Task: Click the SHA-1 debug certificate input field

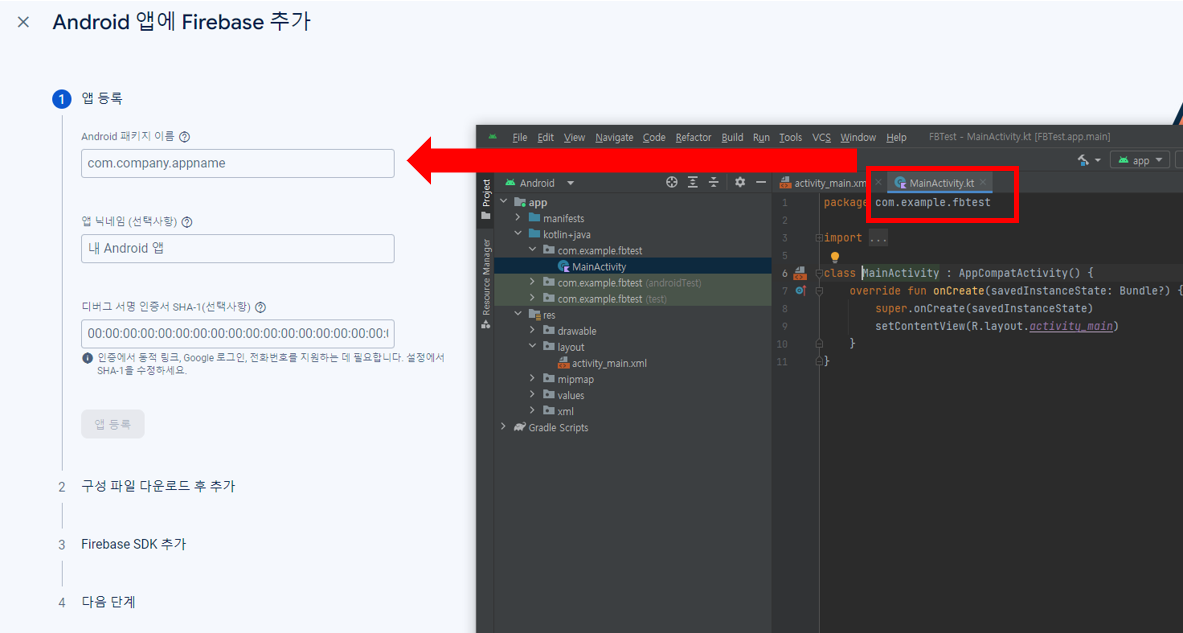Action: point(238,333)
